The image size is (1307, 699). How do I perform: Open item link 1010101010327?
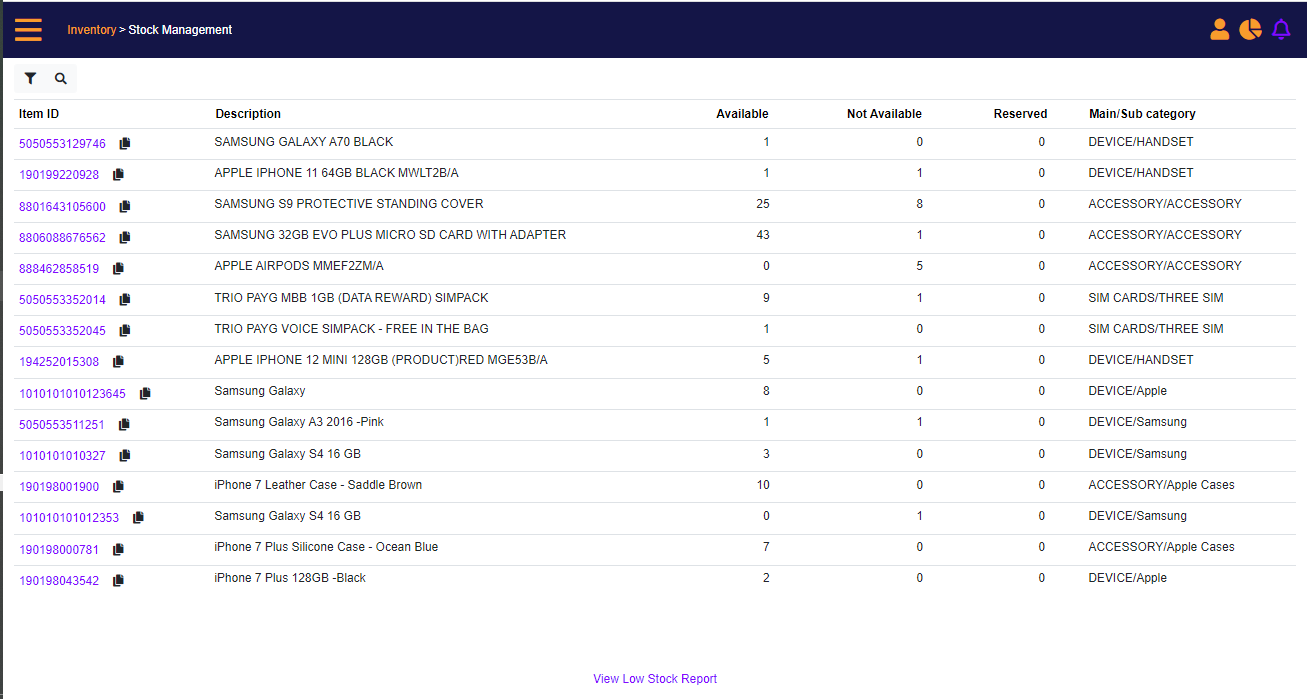62,456
